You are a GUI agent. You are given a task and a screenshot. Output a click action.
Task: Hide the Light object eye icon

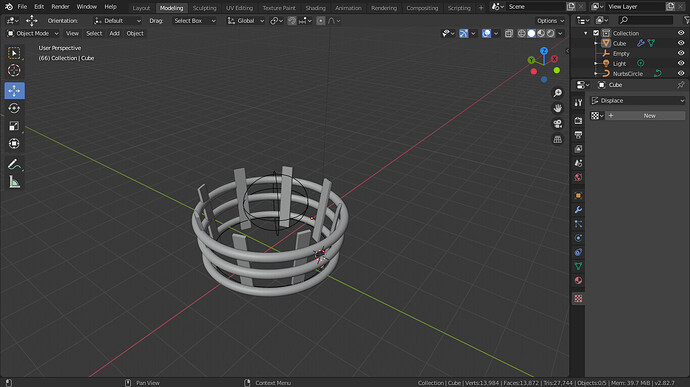click(x=681, y=63)
